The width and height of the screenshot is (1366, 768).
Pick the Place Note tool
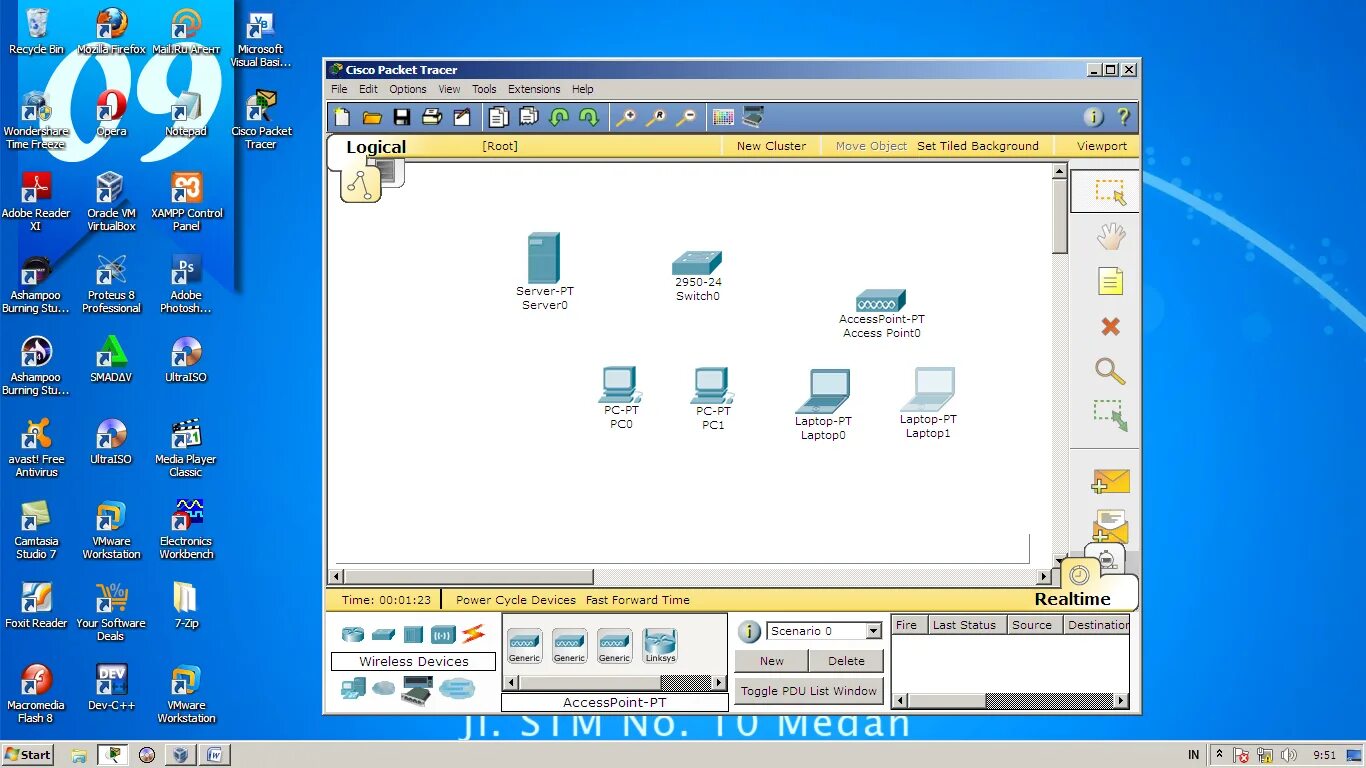point(1110,281)
